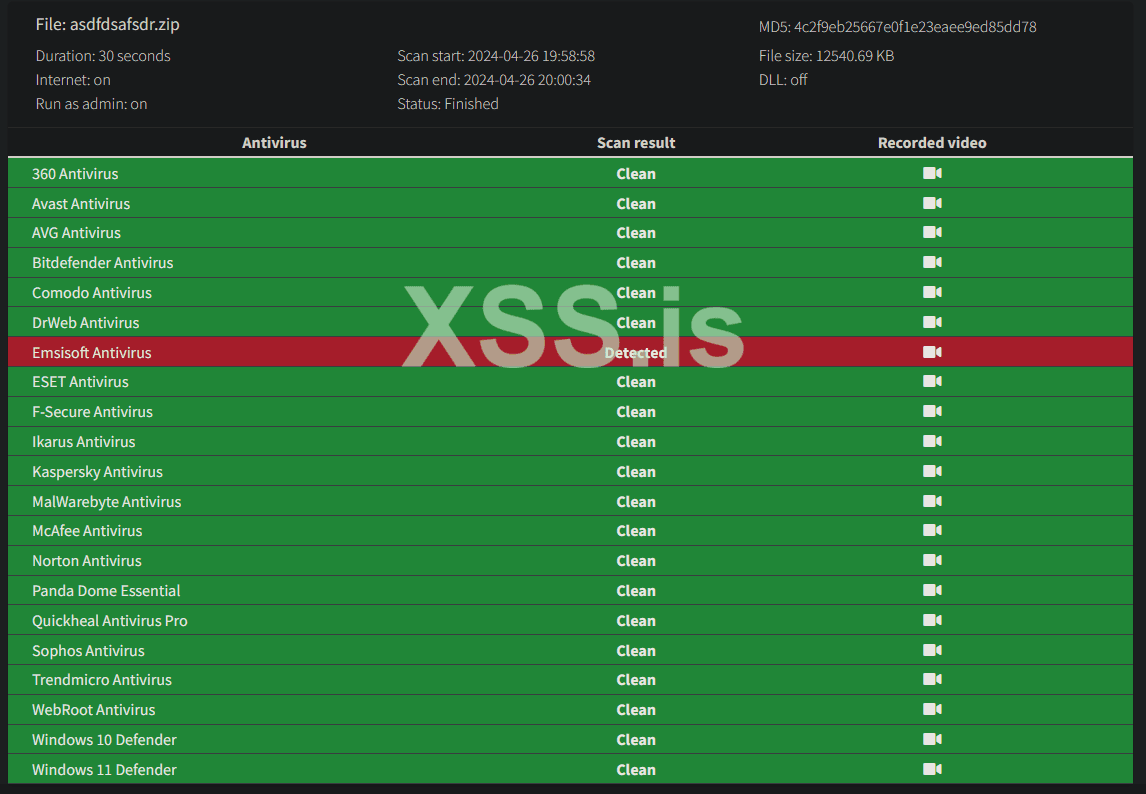Open Windows 10 Defender recorded video
This screenshot has width=1146, height=794.
[x=932, y=740]
